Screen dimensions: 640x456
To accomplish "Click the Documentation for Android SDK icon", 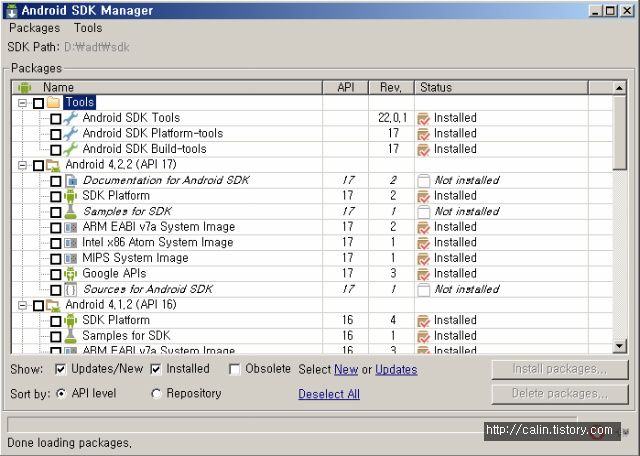I will [x=71, y=180].
